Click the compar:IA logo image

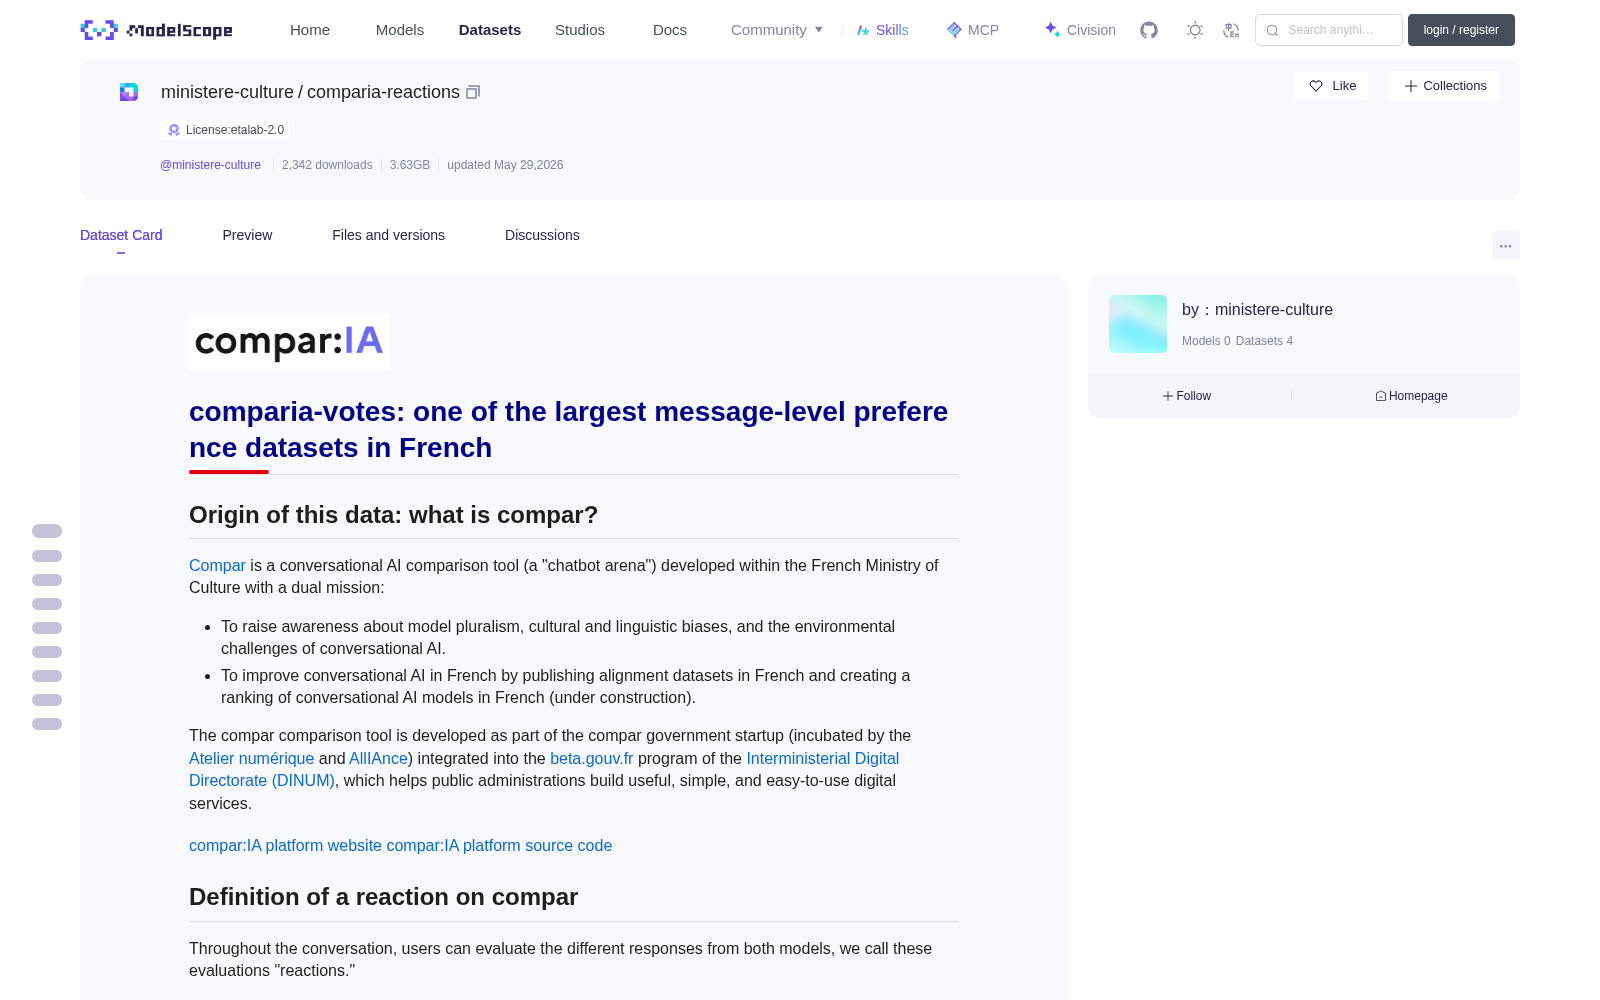click(x=289, y=342)
